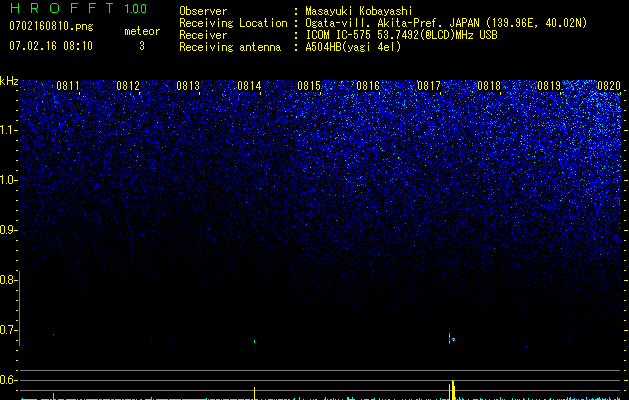Select the file name 0702160810.png
Viewport: 629px width, 400px height.
pos(51,27)
